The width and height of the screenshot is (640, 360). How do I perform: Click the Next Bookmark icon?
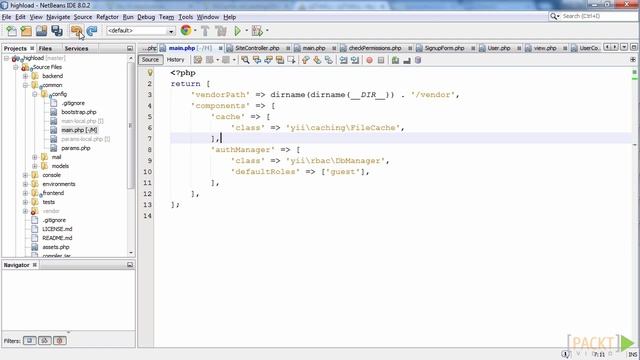pos(317,60)
